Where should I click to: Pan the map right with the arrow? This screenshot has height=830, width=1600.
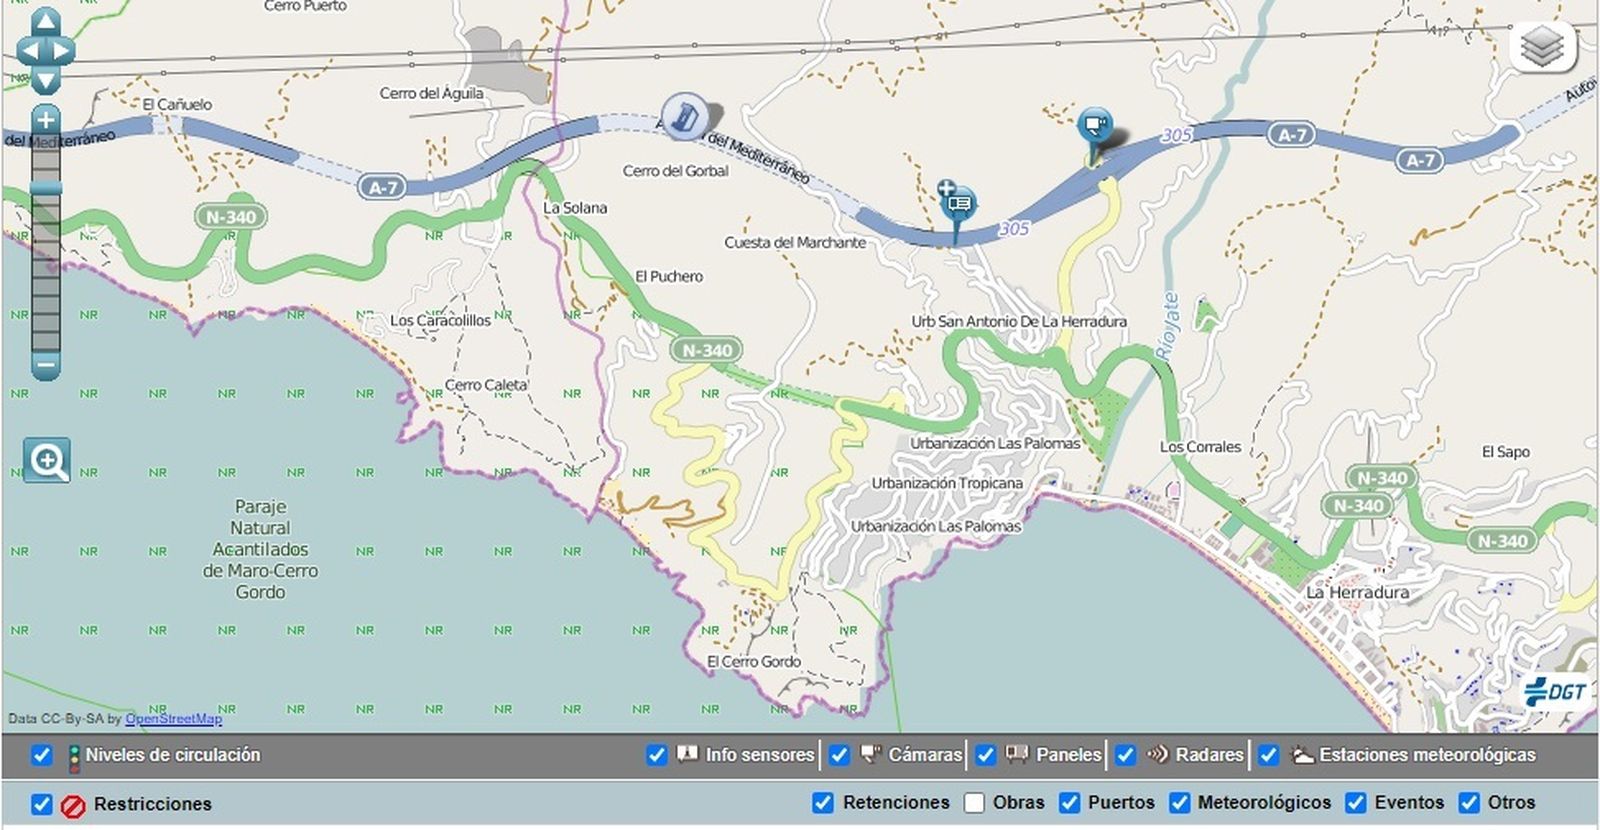click(x=63, y=51)
